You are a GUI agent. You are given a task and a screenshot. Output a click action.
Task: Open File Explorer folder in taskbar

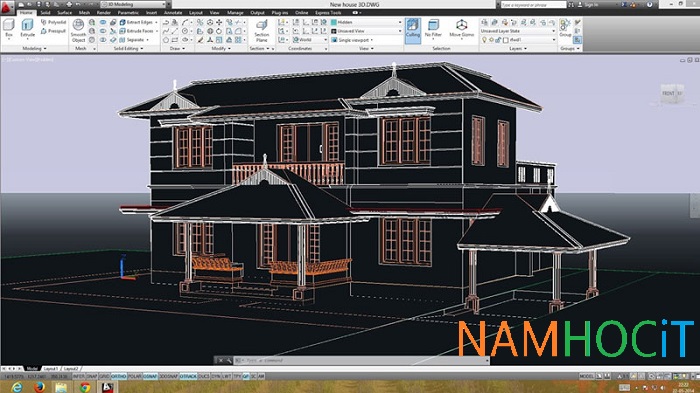[x=61, y=387]
